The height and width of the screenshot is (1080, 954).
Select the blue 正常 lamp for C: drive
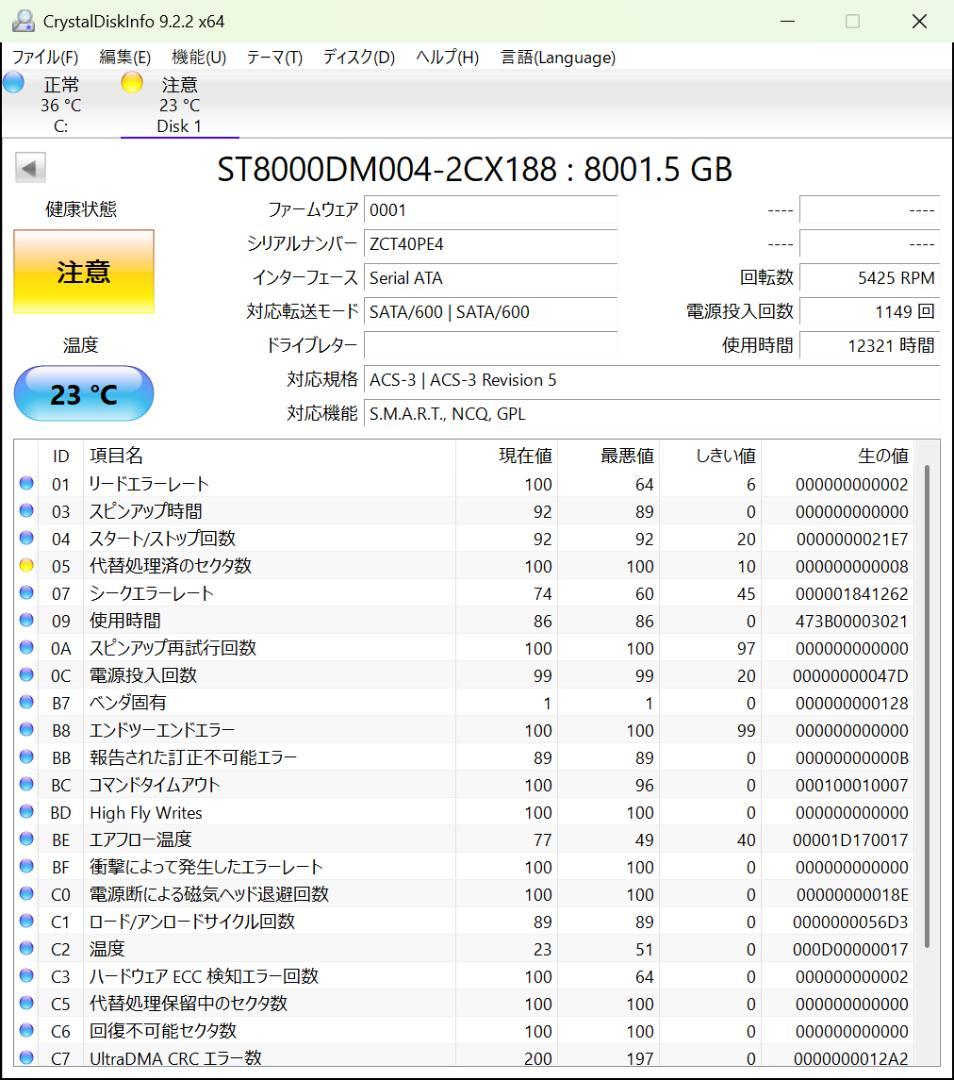coord(12,84)
